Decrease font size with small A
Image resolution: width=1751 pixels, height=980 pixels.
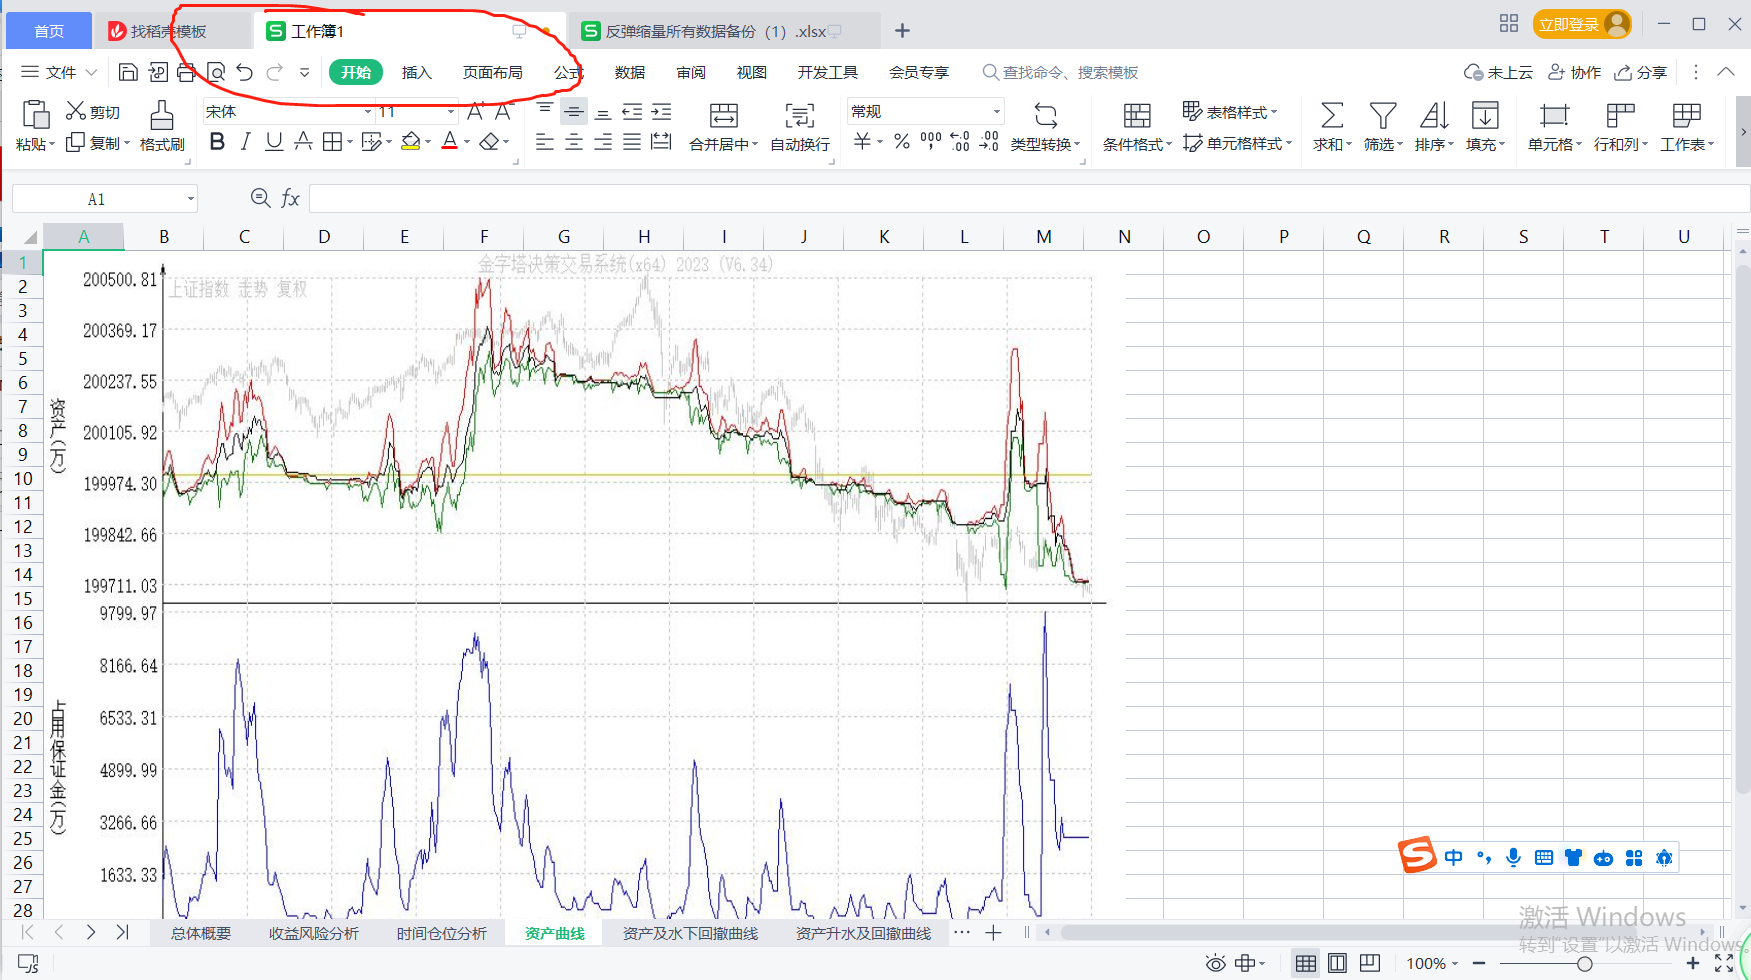(503, 111)
